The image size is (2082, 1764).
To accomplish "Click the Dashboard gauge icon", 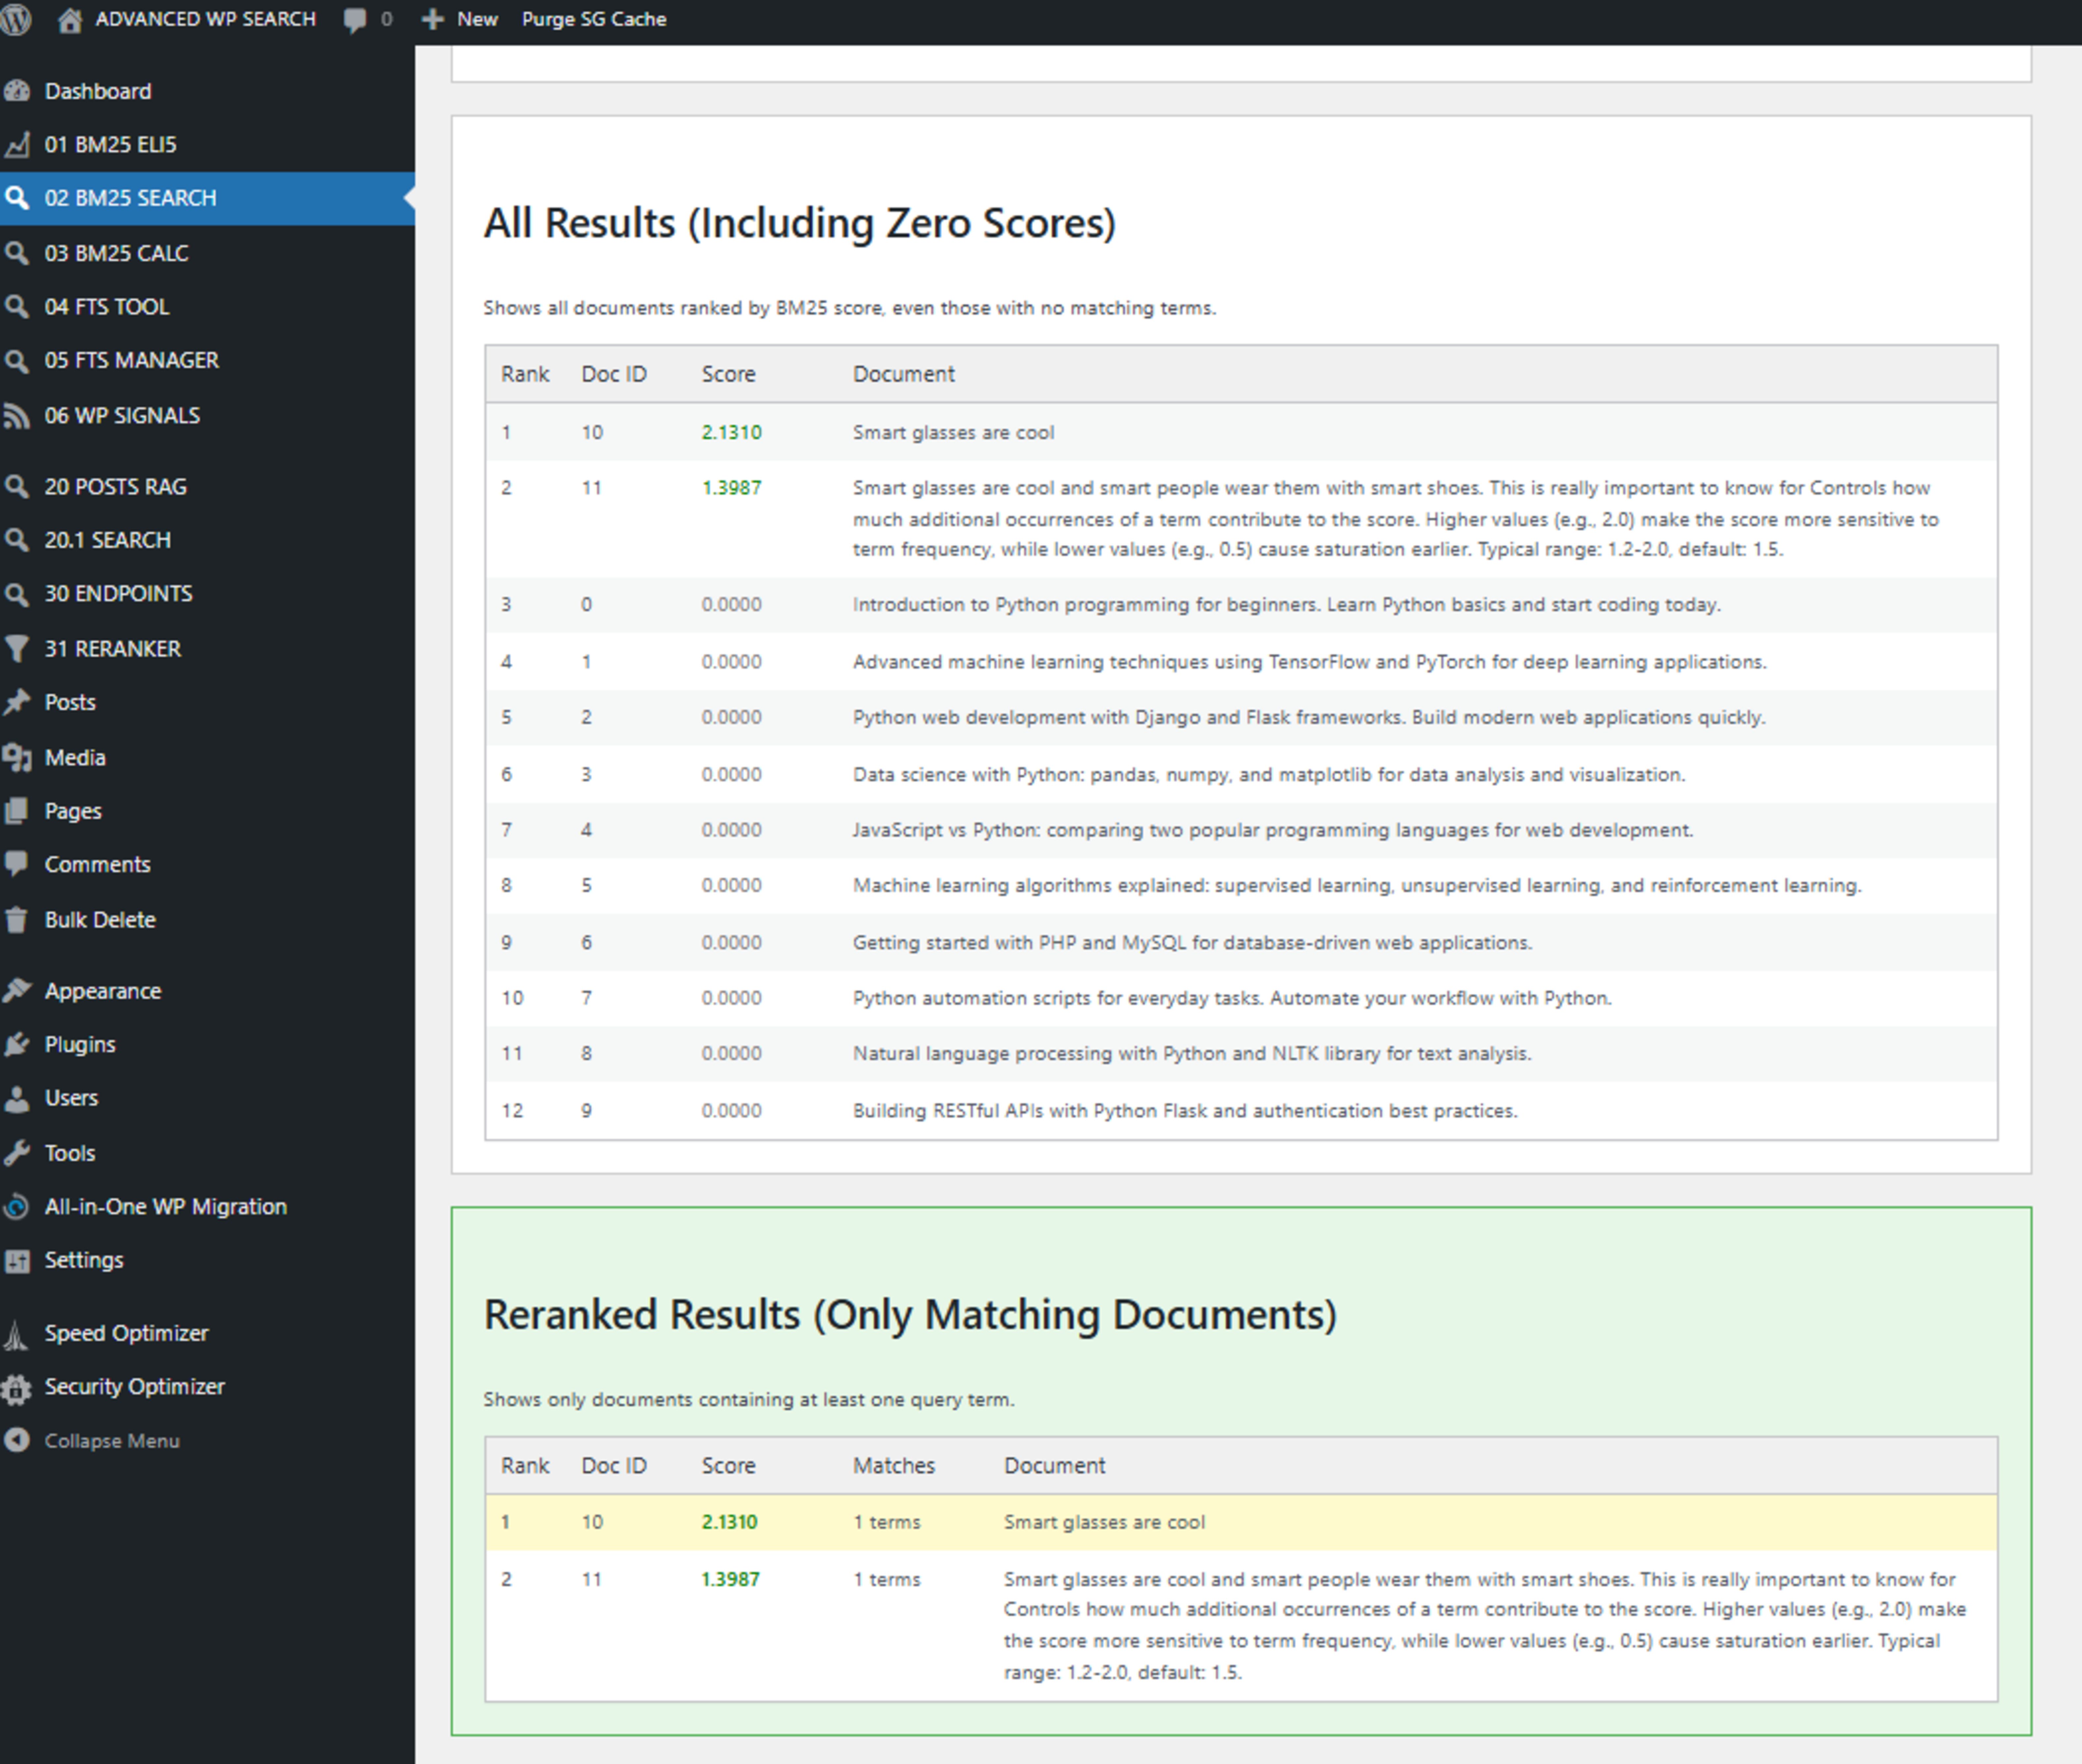I will click(x=17, y=91).
